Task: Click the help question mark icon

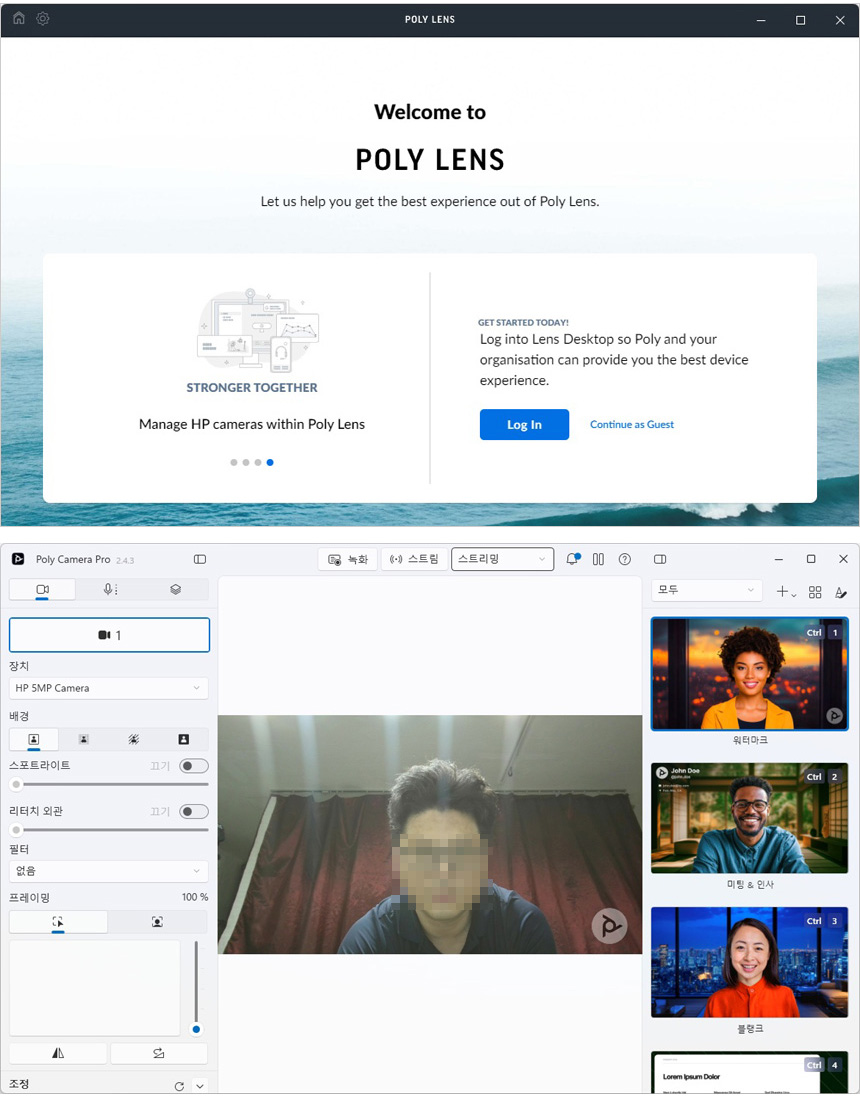Action: [625, 560]
